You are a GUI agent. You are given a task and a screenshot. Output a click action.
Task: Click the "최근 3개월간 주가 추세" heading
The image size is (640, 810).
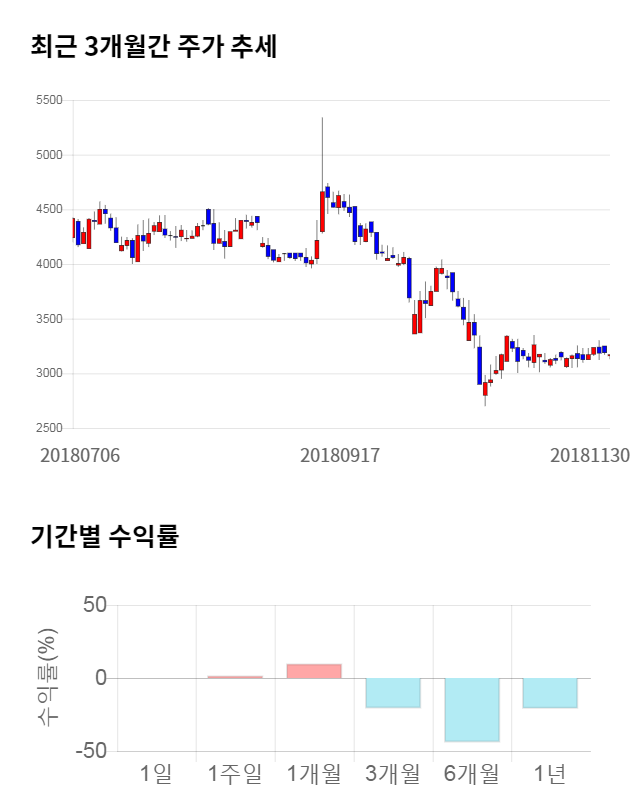(x=154, y=46)
